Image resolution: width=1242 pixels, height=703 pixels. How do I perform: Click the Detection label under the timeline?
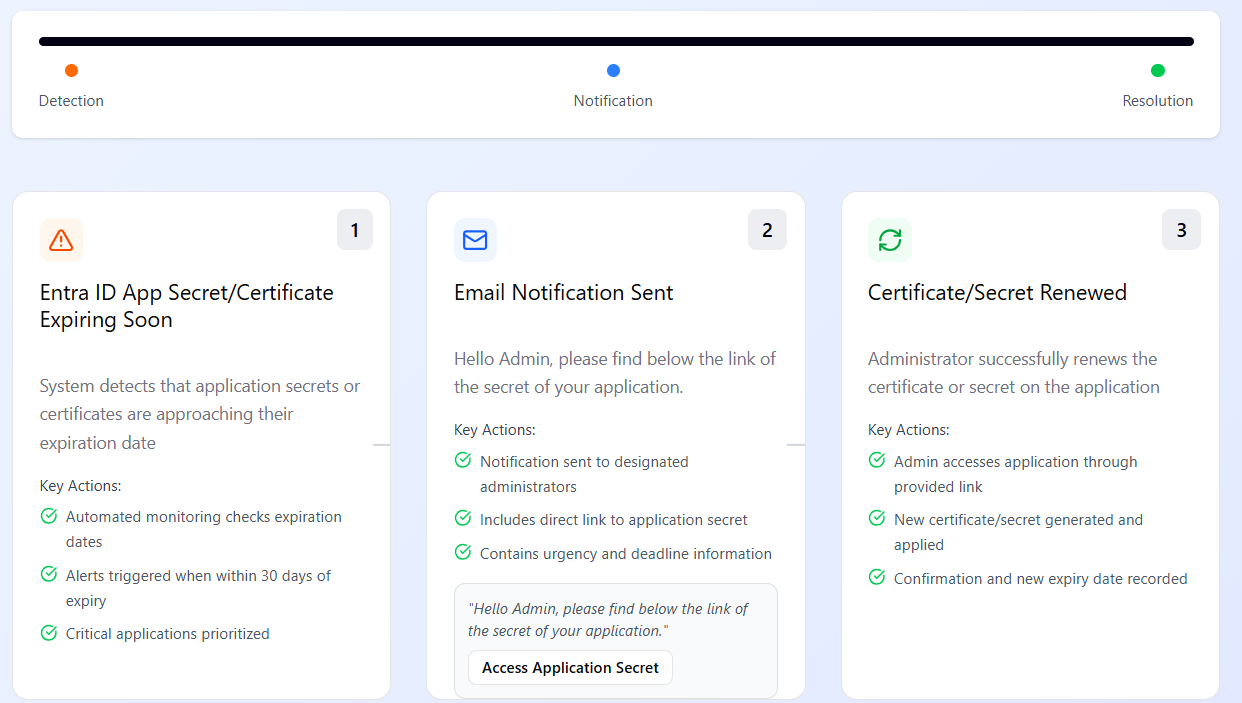tap(71, 101)
